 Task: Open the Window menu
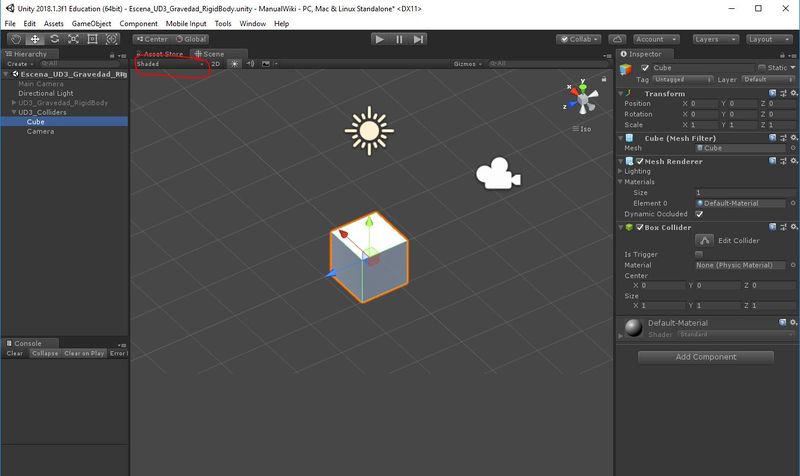[x=253, y=23]
